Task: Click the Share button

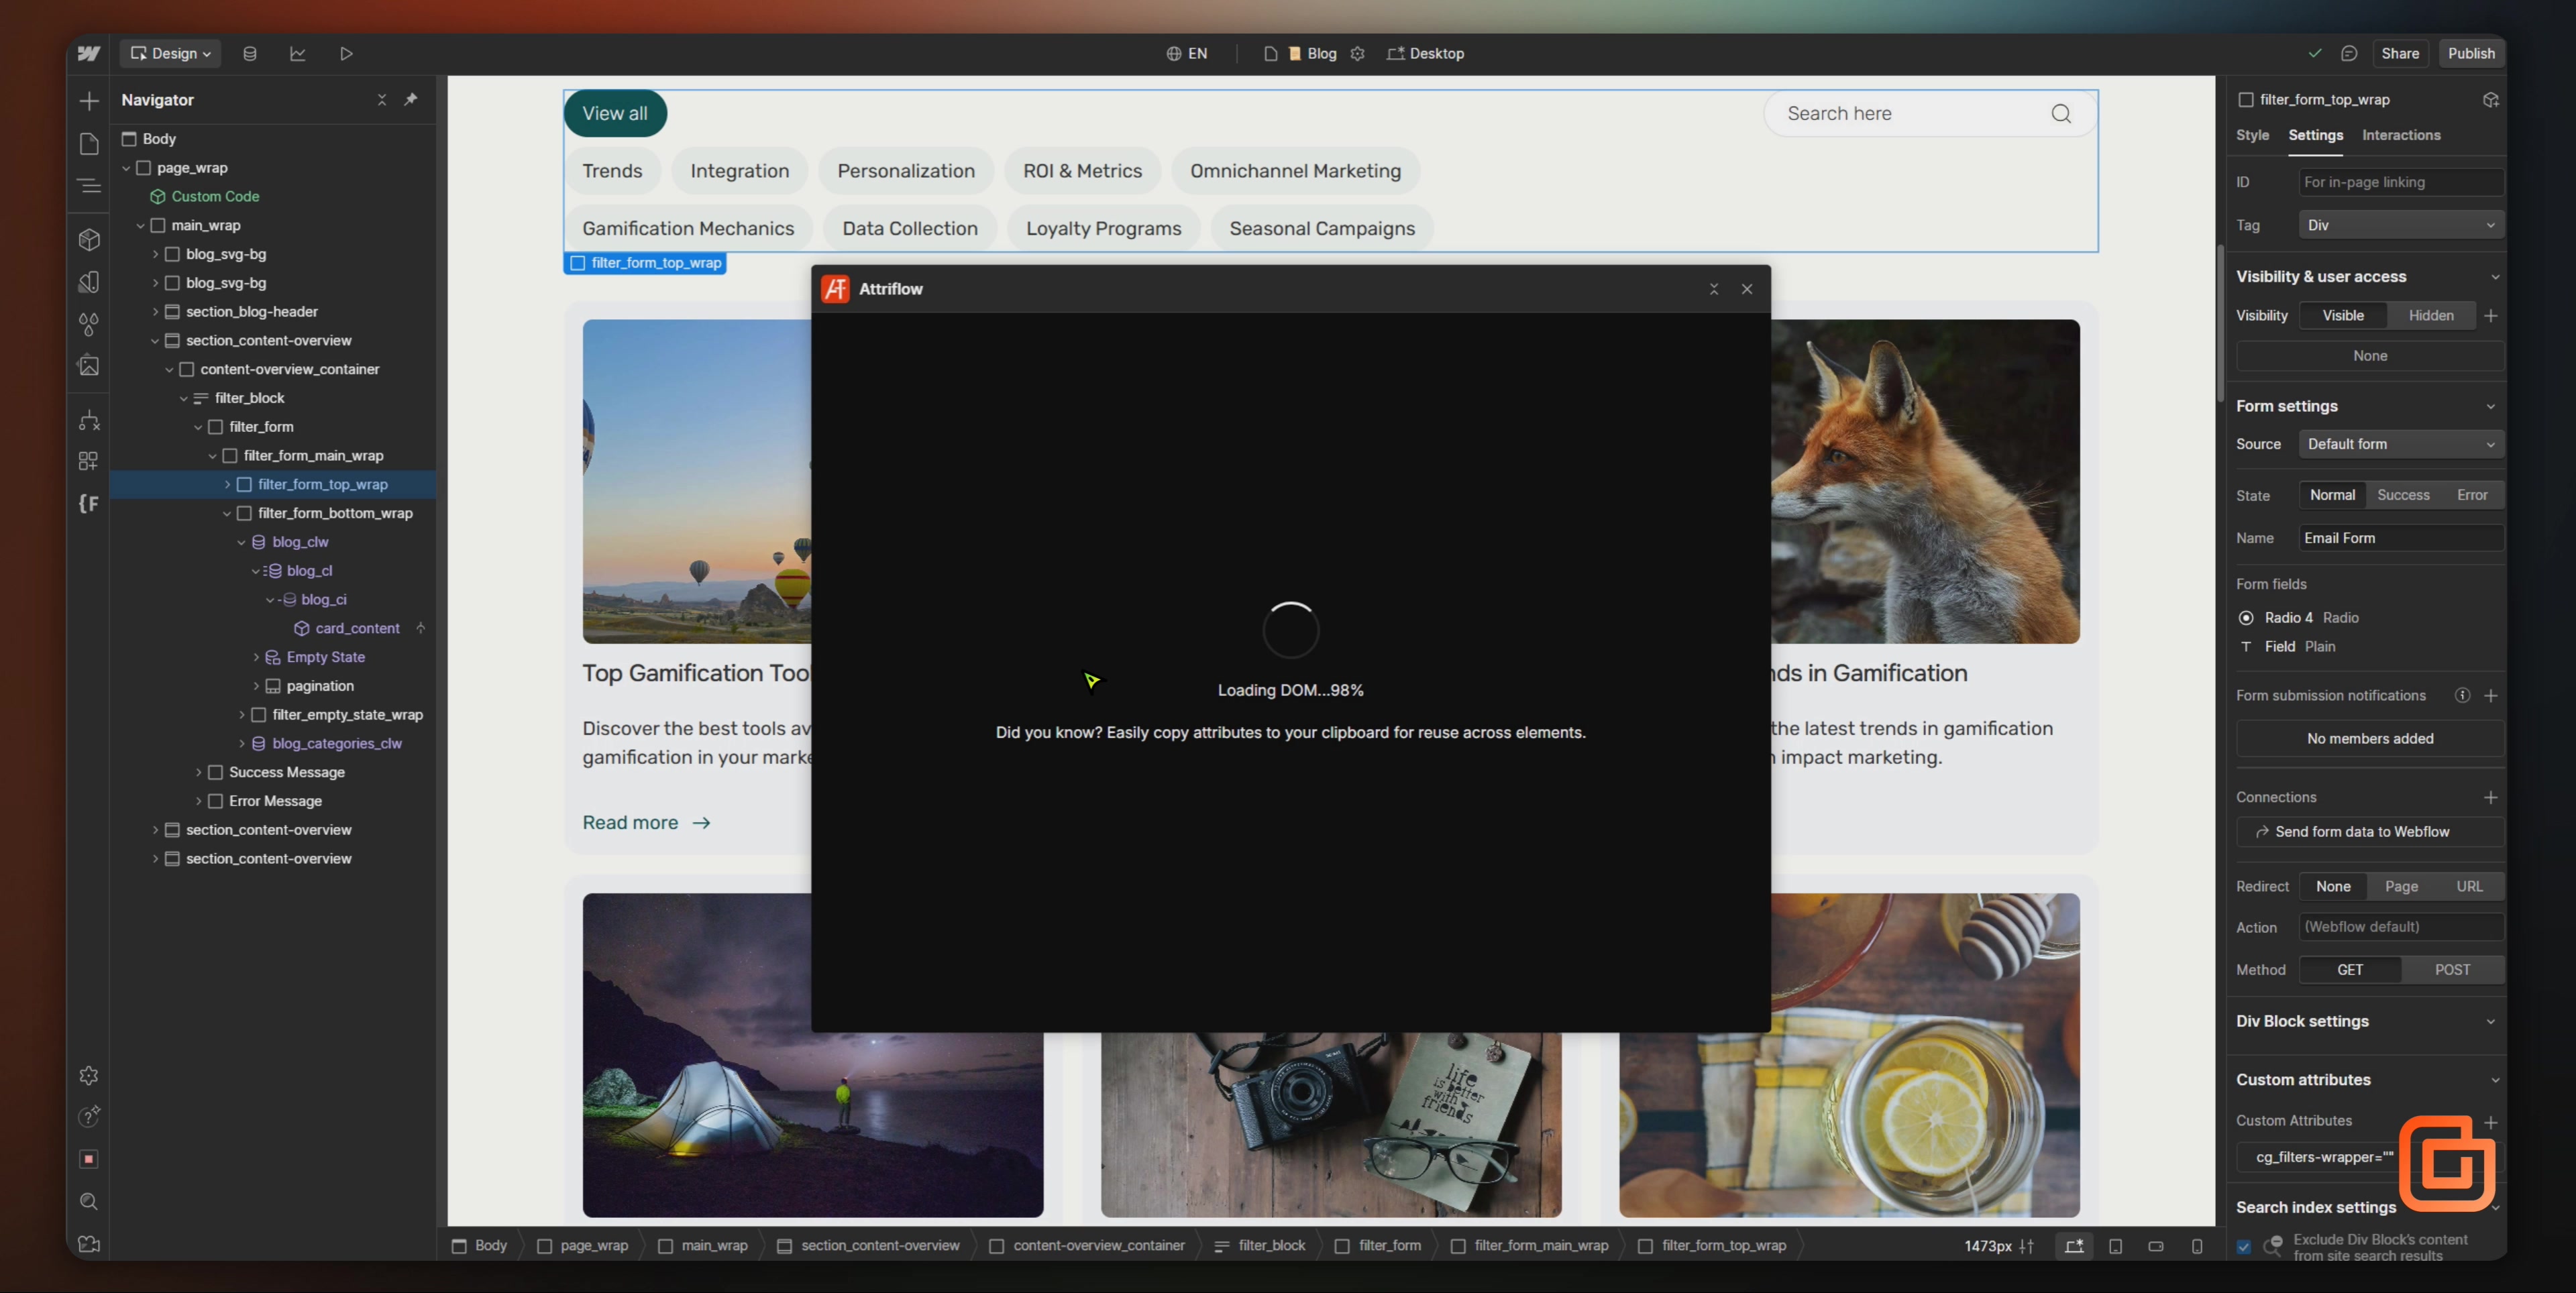Action: 2399,54
